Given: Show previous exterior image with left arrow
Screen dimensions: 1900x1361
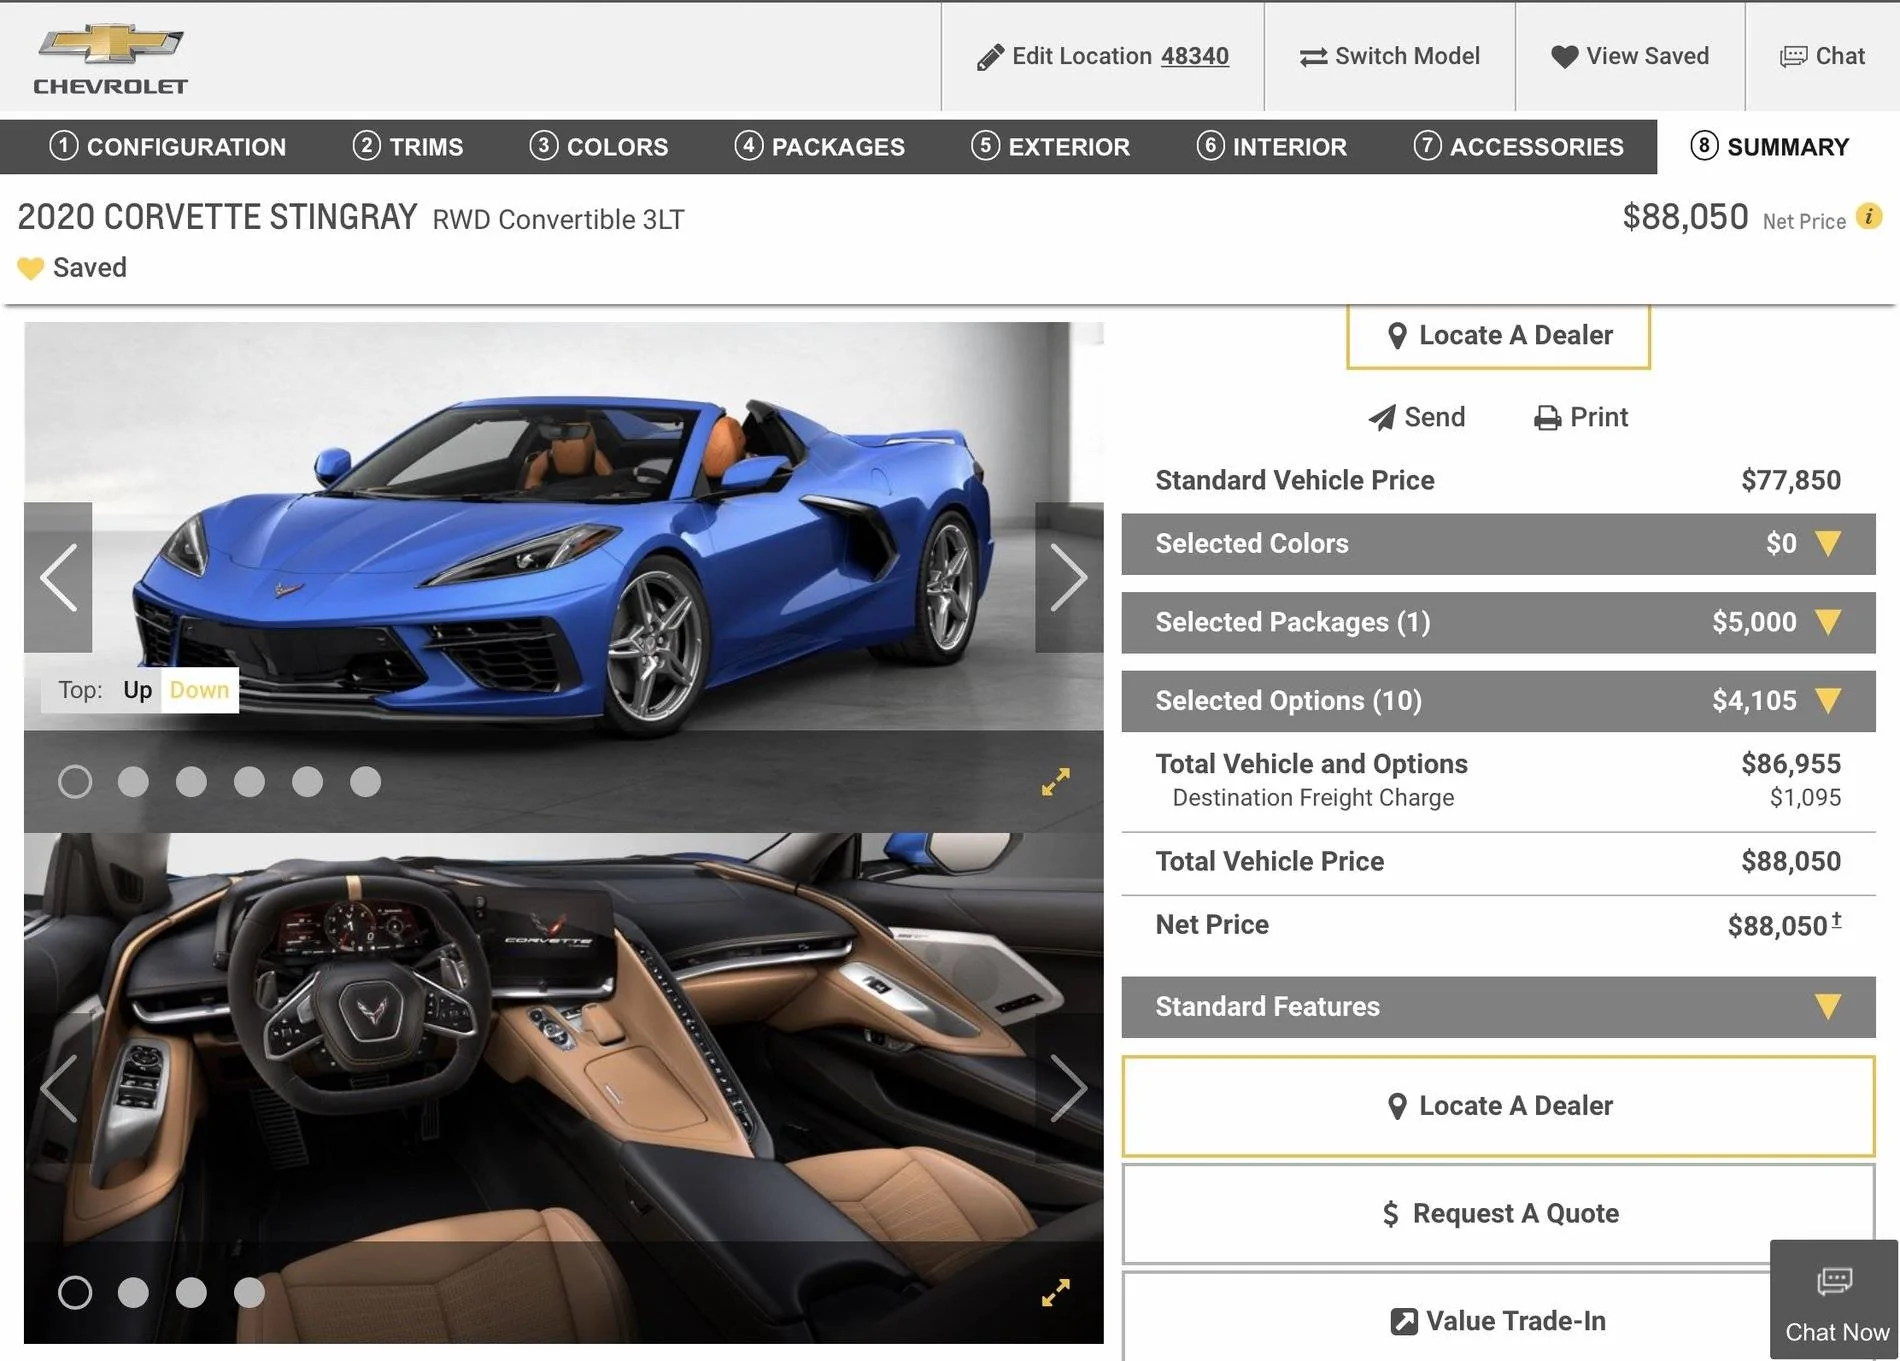Looking at the screenshot, I should (x=58, y=577).
